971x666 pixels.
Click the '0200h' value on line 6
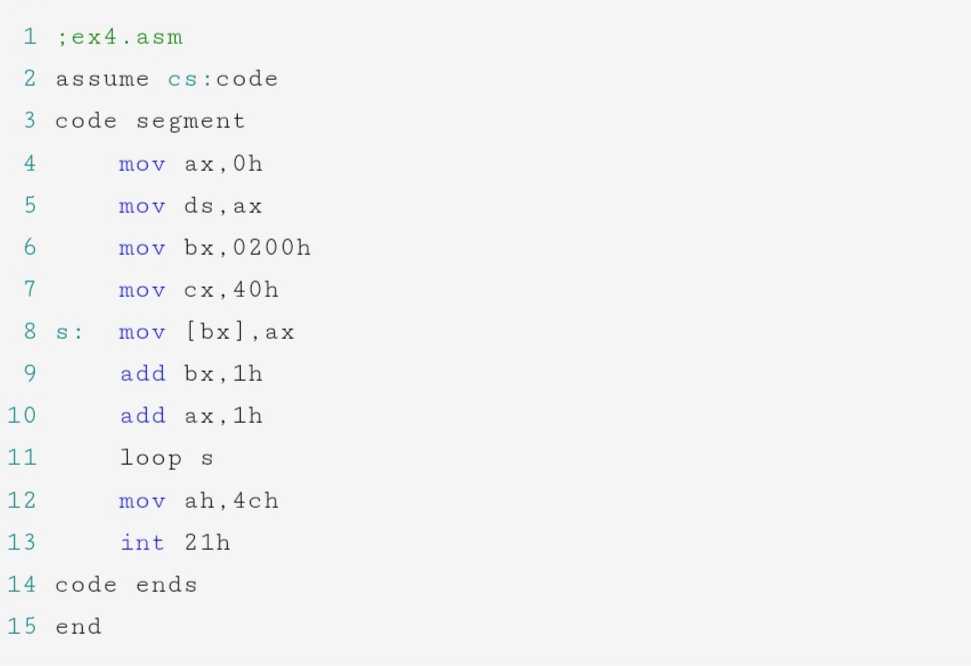pyautogui.click(x=271, y=248)
